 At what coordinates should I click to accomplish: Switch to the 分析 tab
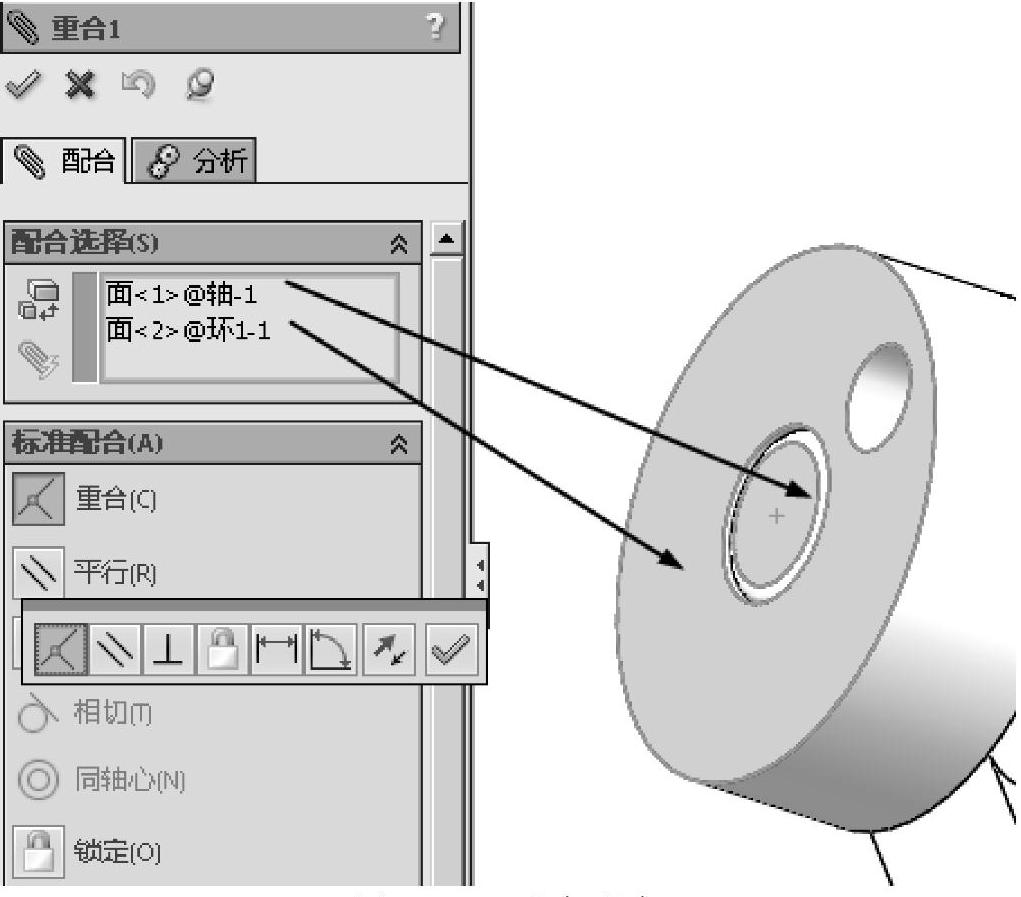(x=194, y=160)
